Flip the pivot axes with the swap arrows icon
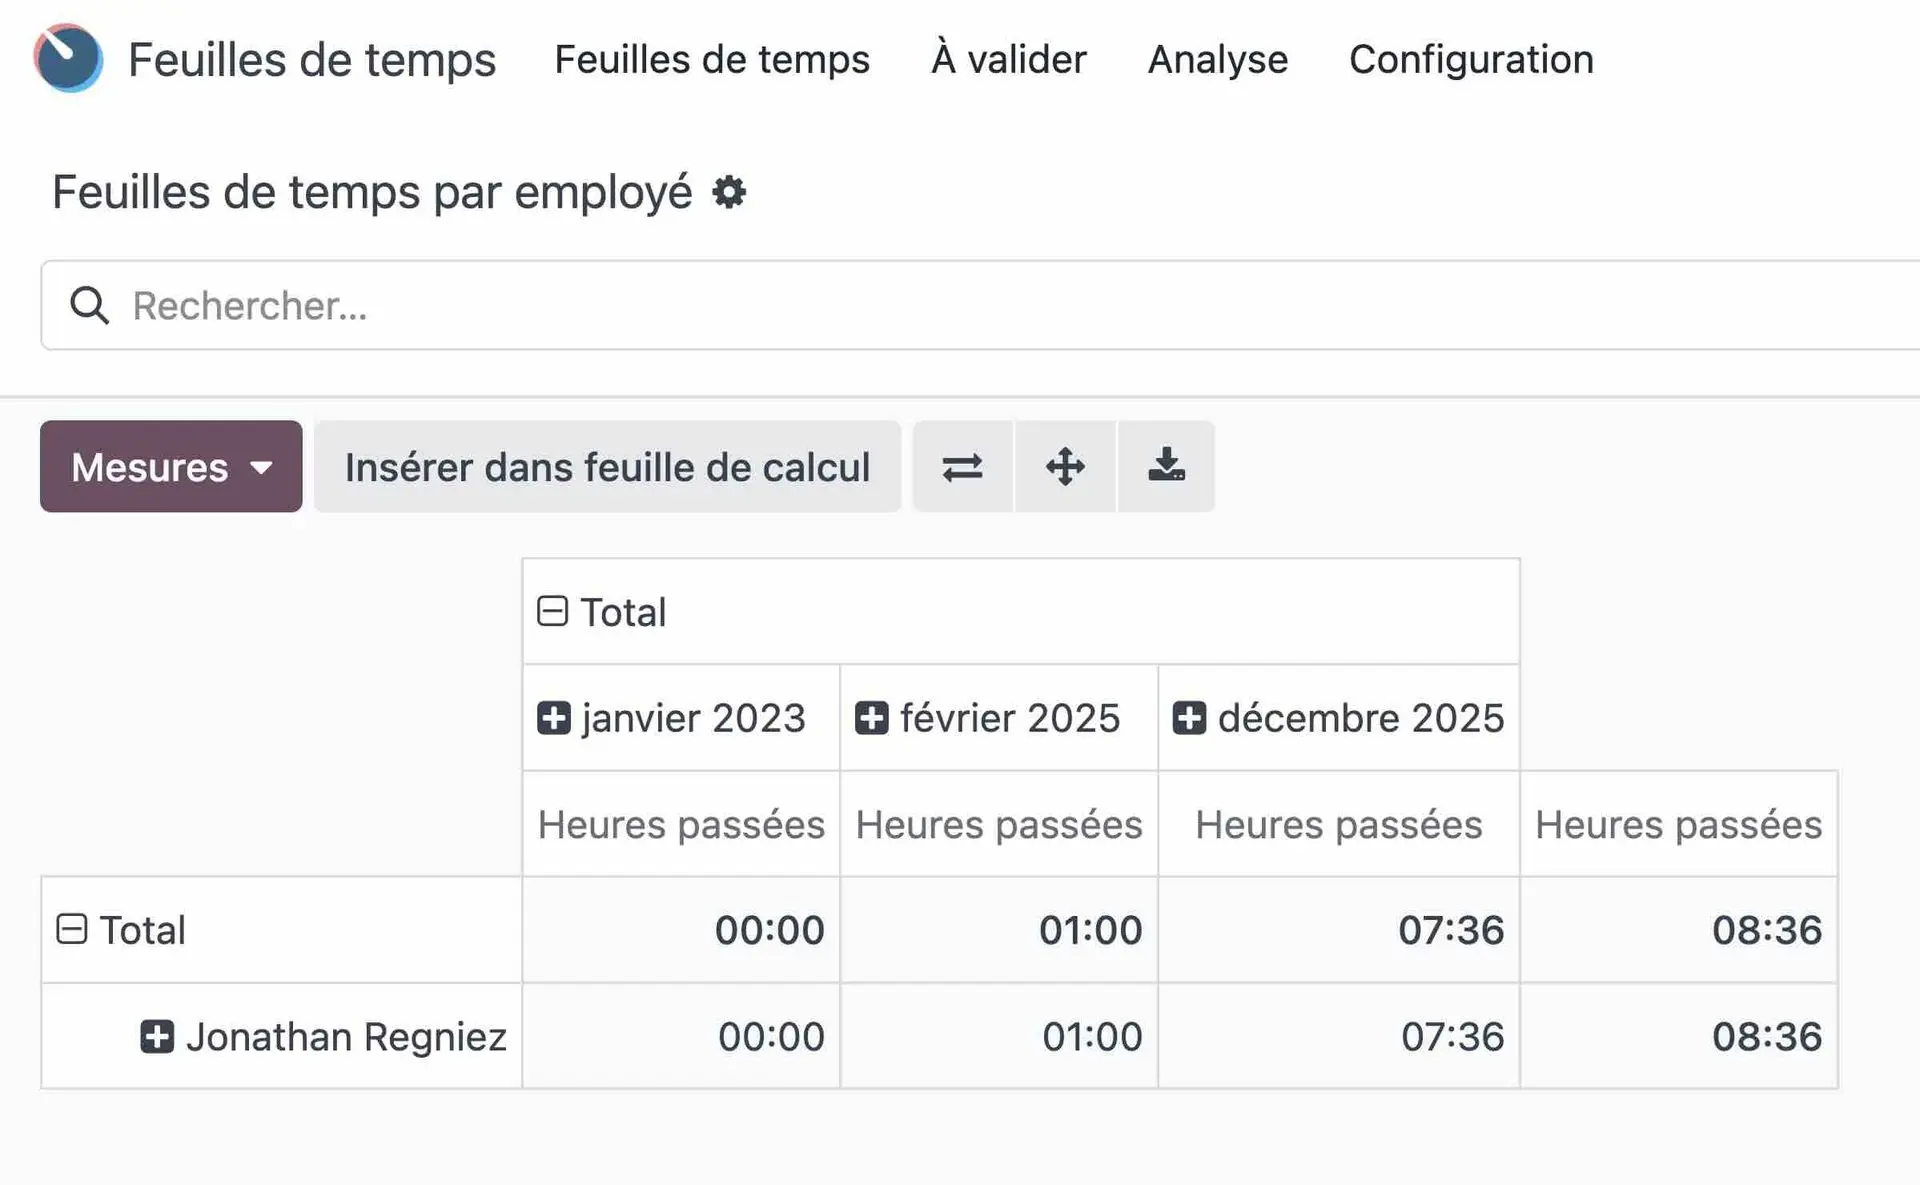1920x1185 pixels. [962, 467]
